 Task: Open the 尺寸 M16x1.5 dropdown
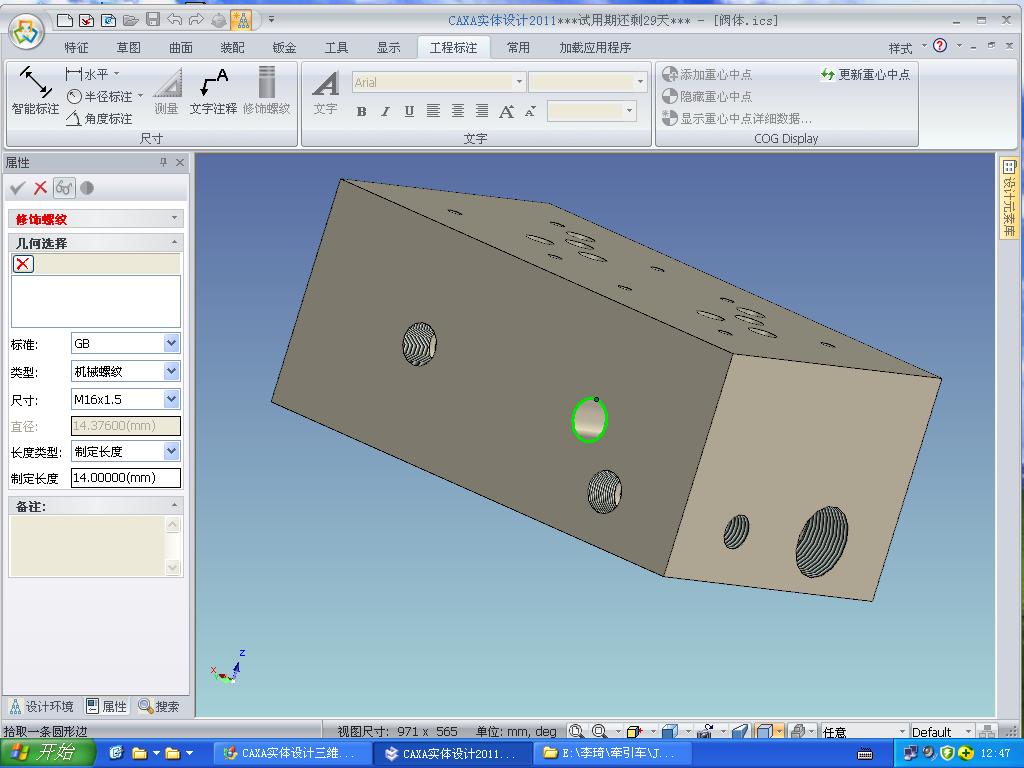click(171, 400)
